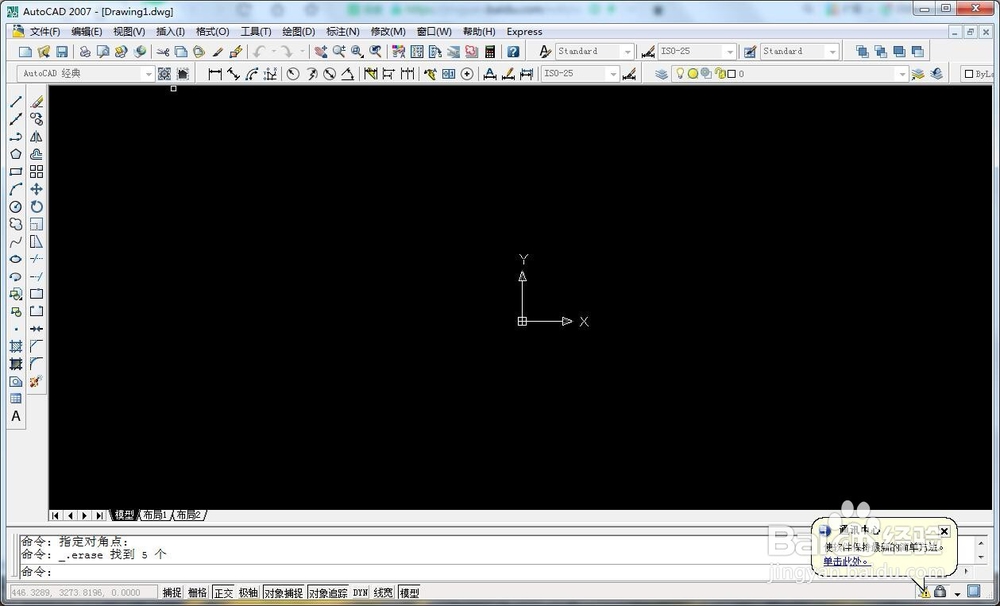Select the Revision Cloud tool
Viewport: 1000px width, 606px height.
click(x=16, y=224)
